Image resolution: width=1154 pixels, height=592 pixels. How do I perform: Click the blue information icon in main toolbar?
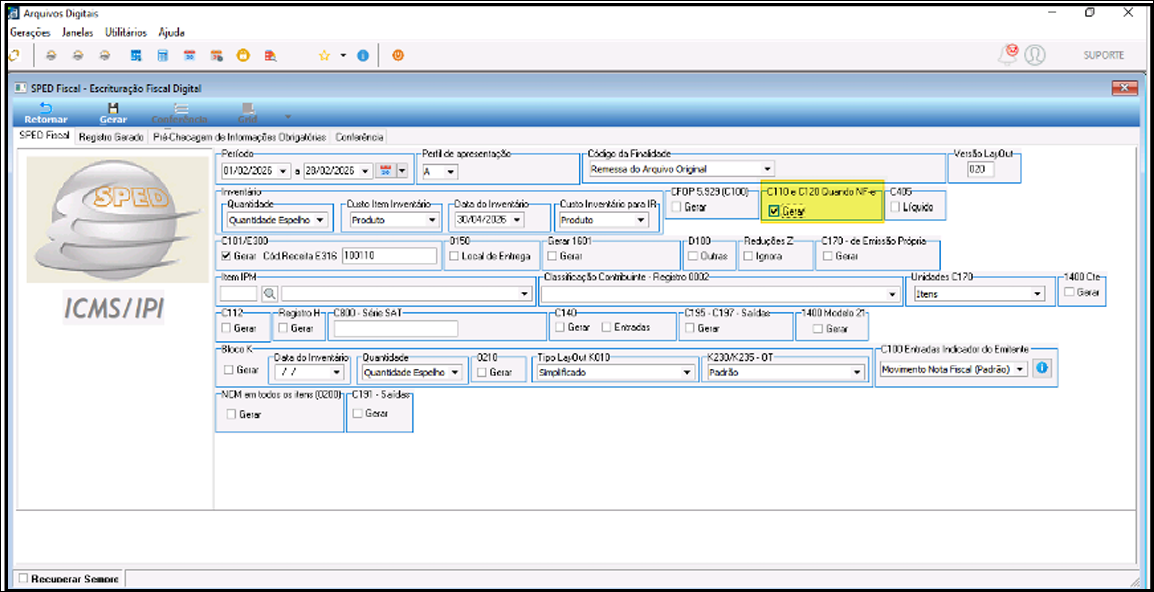point(362,55)
